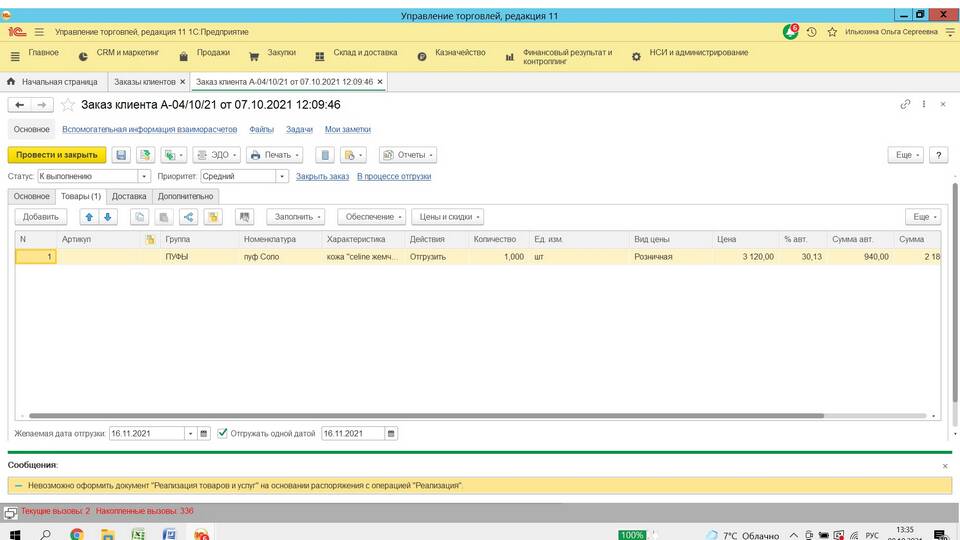Open calendar for desired shipment date
This screenshot has height=540, width=960.
204,434
